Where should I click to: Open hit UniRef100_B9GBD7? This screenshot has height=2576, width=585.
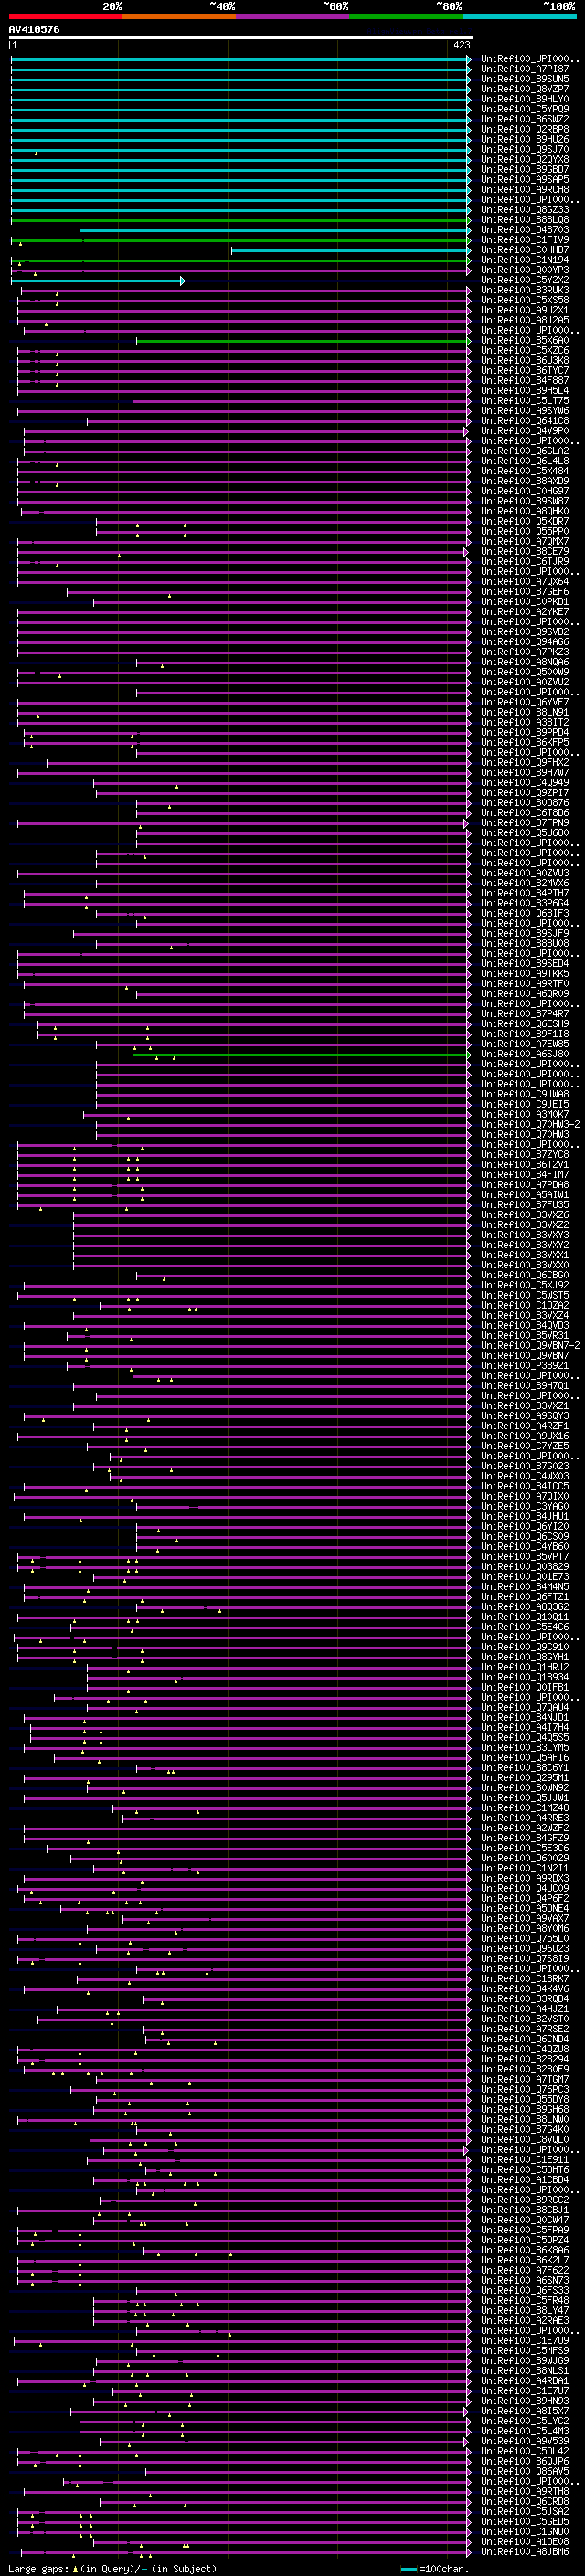coord(525,169)
